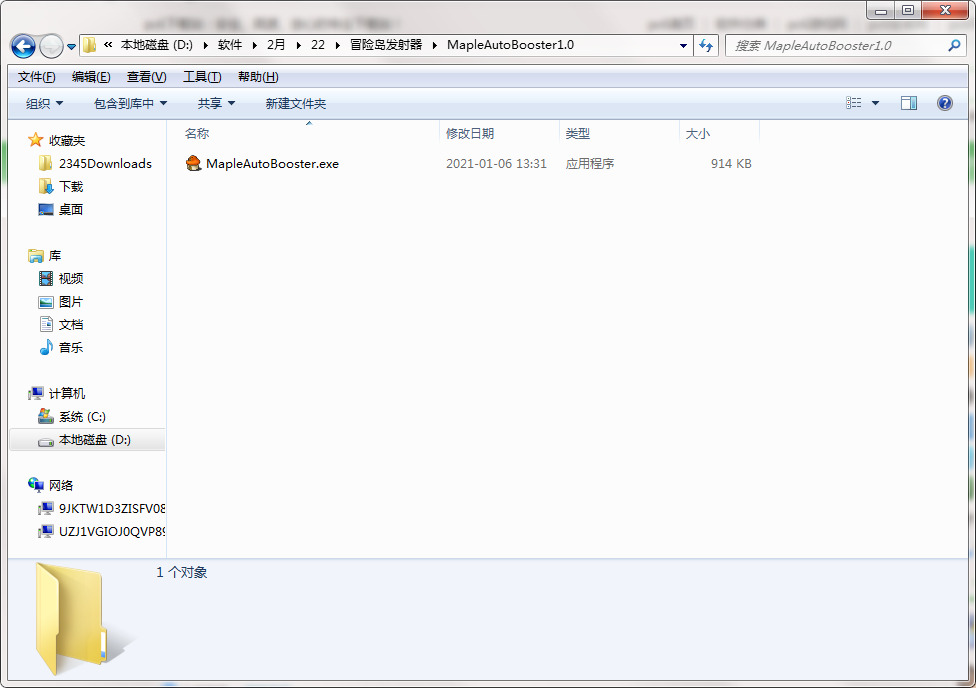Toggle the preview pane icon

click(x=909, y=103)
